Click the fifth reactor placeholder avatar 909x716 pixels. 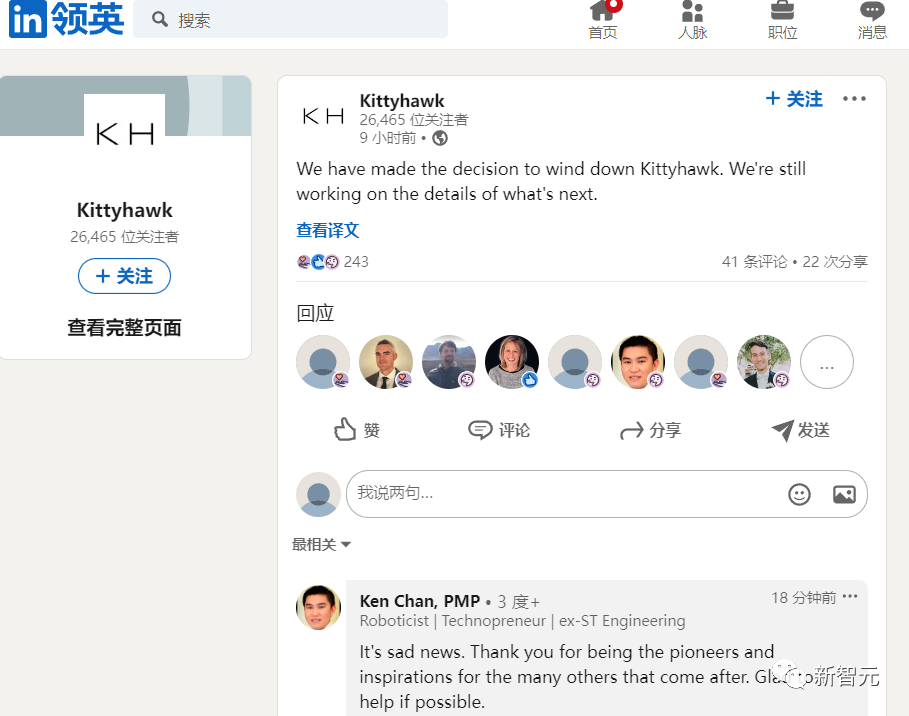tap(575, 362)
